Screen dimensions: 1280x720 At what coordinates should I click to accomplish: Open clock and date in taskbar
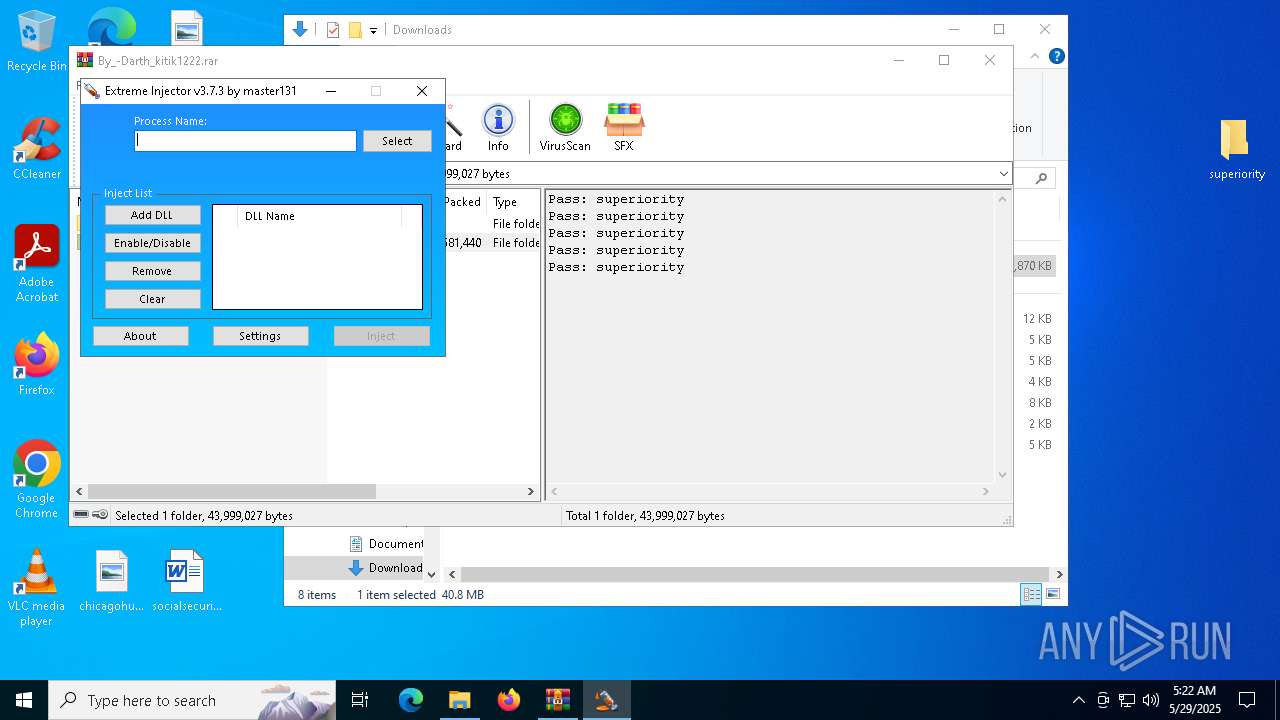coord(1194,700)
